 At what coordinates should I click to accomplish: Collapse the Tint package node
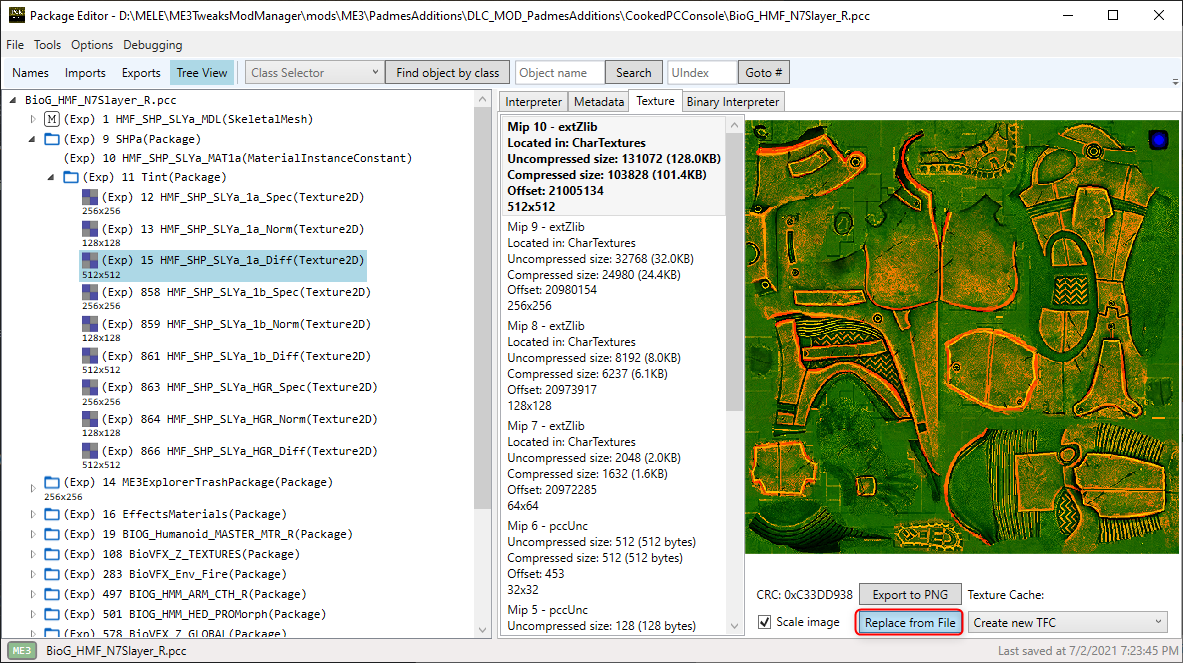pyautogui.click(x=51, y=177)
